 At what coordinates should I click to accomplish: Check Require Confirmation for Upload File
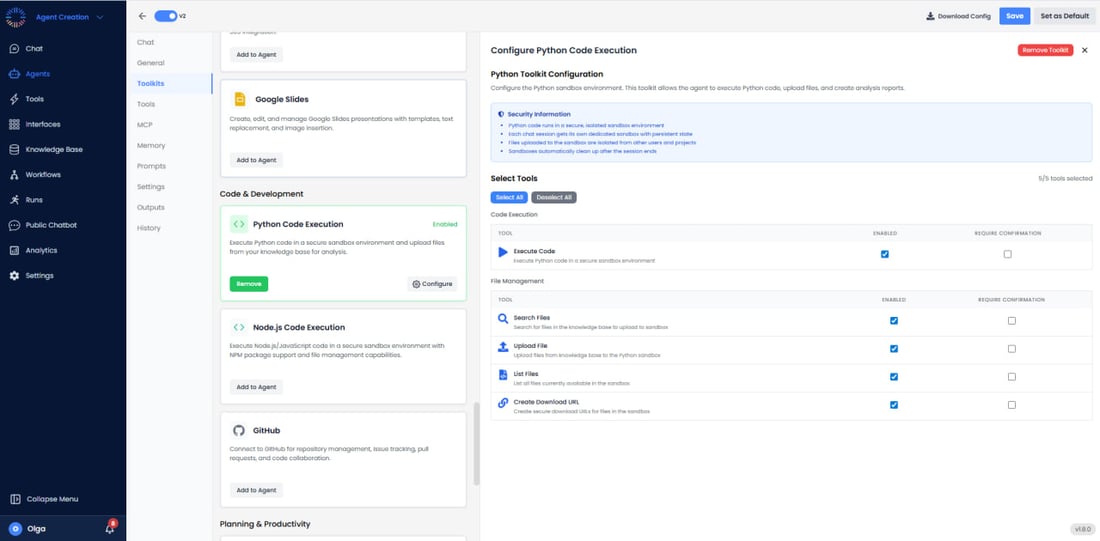click(x=1012, y=349)
